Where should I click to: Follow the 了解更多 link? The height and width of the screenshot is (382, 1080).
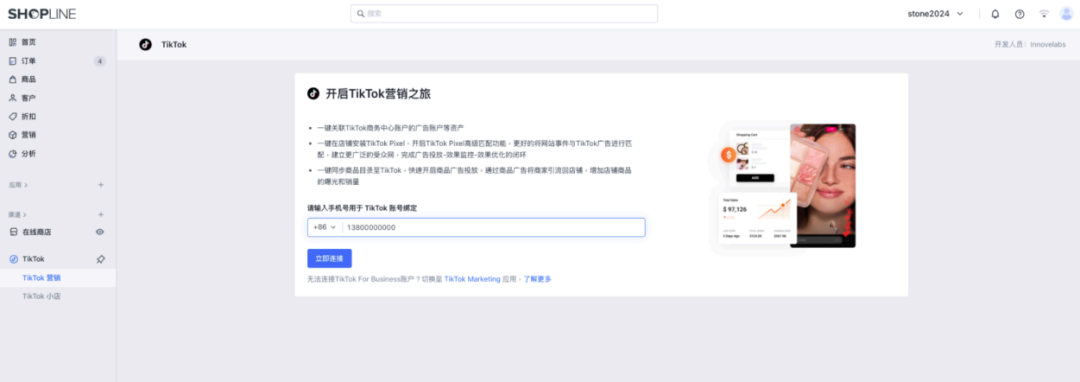(537, 279)
